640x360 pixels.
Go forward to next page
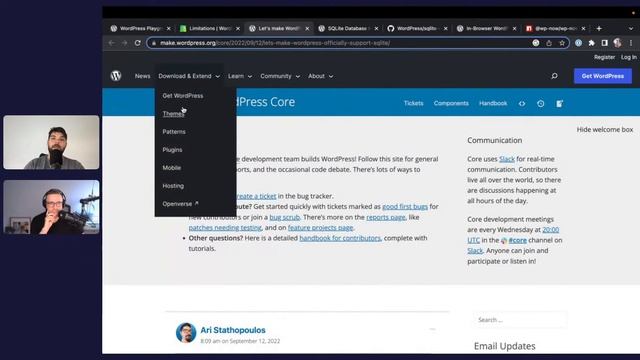coord(124,43)
